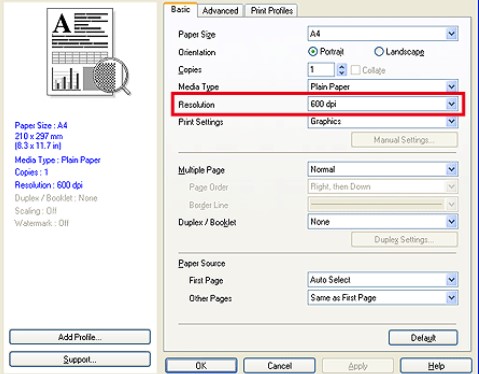Click the Paper Source label
This screenshot has height=374, width=479.
tap(202, 263)
